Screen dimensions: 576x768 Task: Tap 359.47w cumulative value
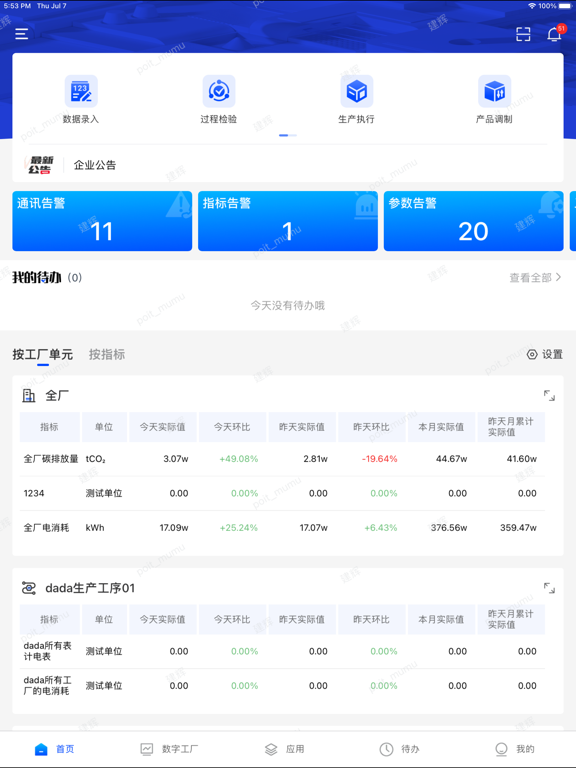tap(518, 528)
